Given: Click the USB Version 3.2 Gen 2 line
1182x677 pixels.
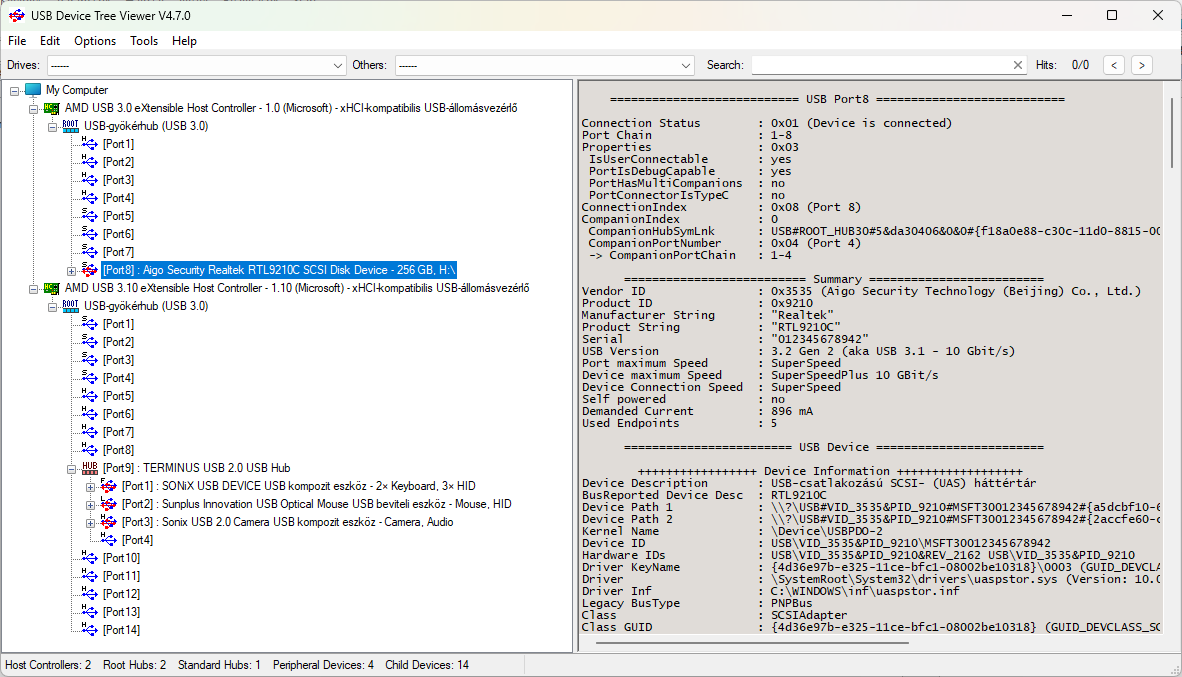Looking at the screenshot, I should tap(798, 351).
